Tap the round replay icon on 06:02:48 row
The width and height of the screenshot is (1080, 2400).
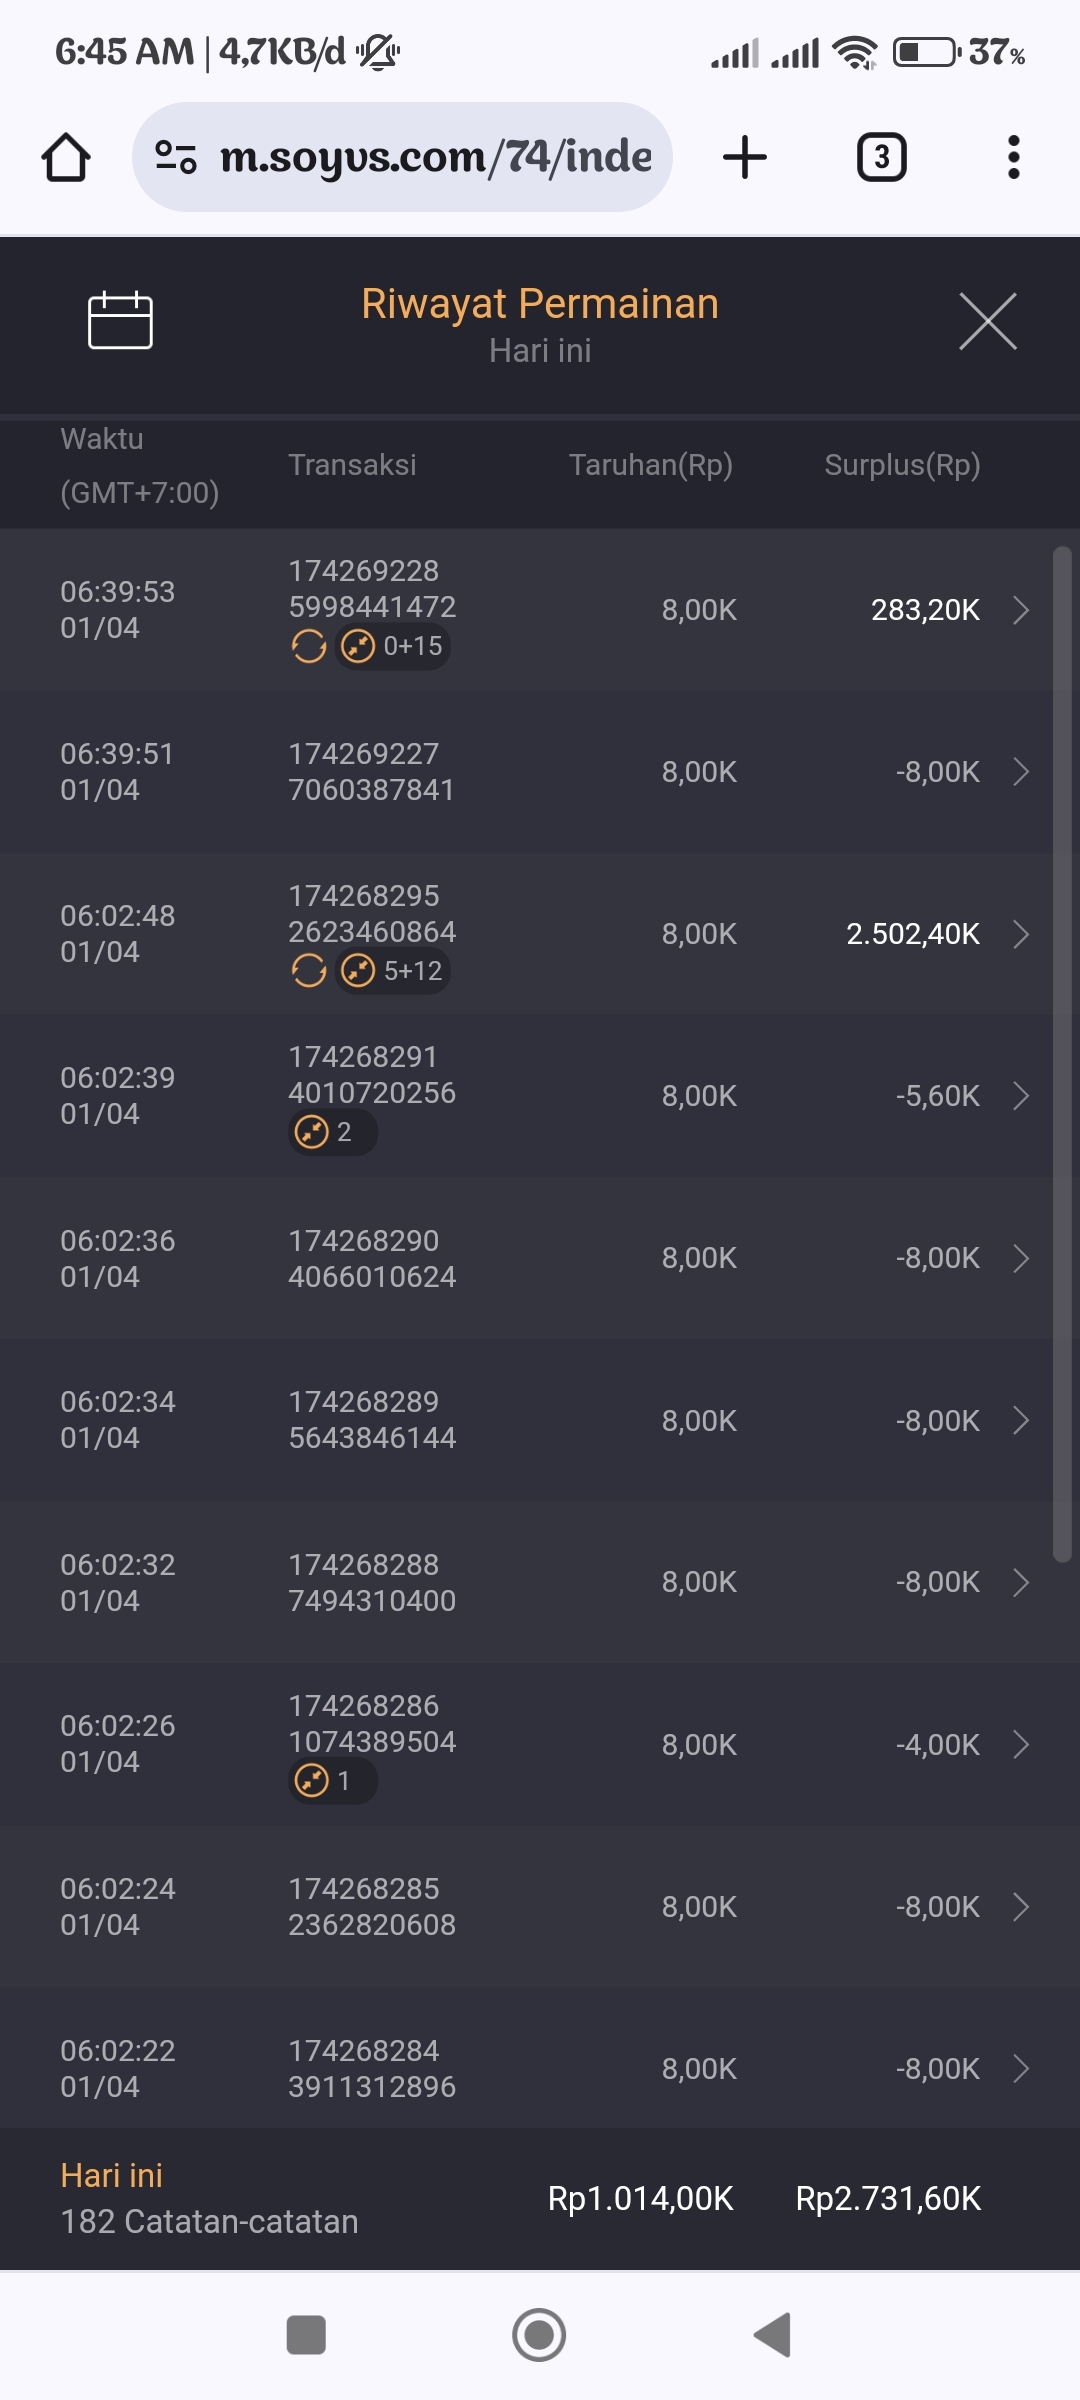click(309, 971)
